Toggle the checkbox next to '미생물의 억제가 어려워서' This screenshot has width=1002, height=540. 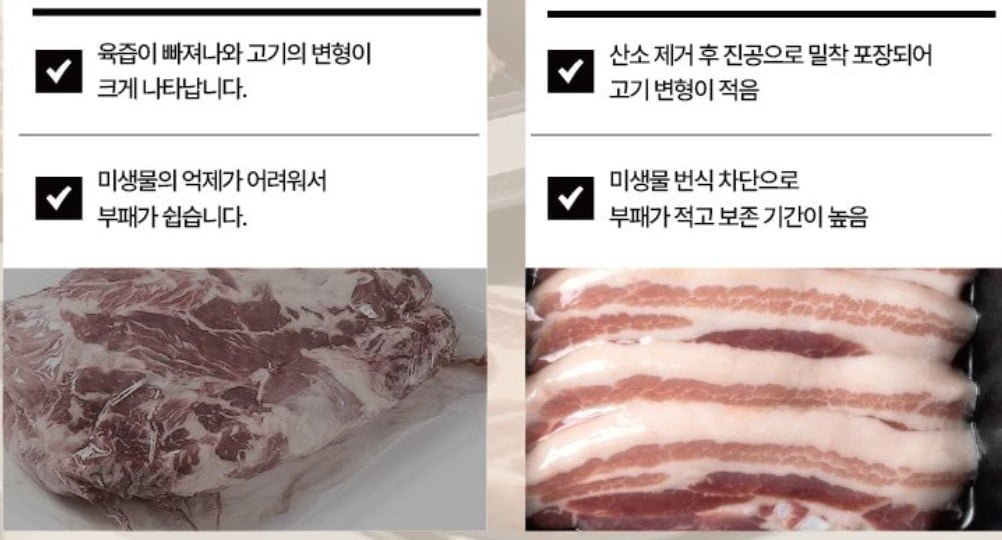tap(58, 198)
